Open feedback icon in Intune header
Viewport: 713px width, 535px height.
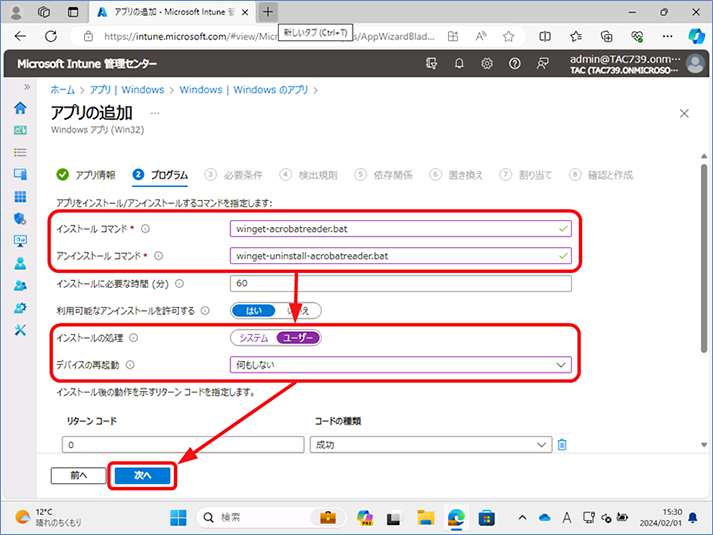pyautogui.click(x=542, y=64)
